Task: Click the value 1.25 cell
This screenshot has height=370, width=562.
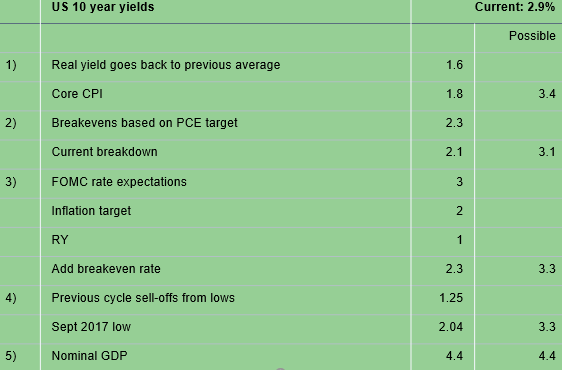Action: coord(443,300)
